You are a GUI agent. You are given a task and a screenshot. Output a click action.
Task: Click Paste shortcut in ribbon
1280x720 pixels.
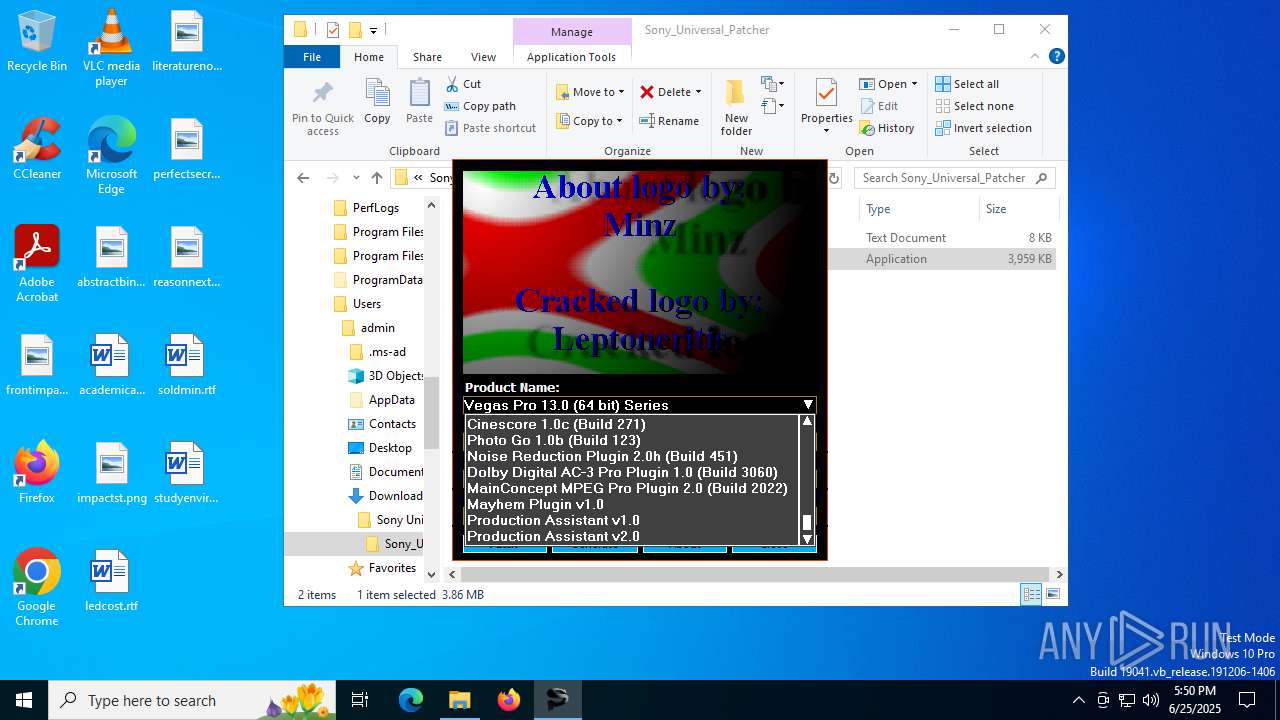click(x=490, y=128)
